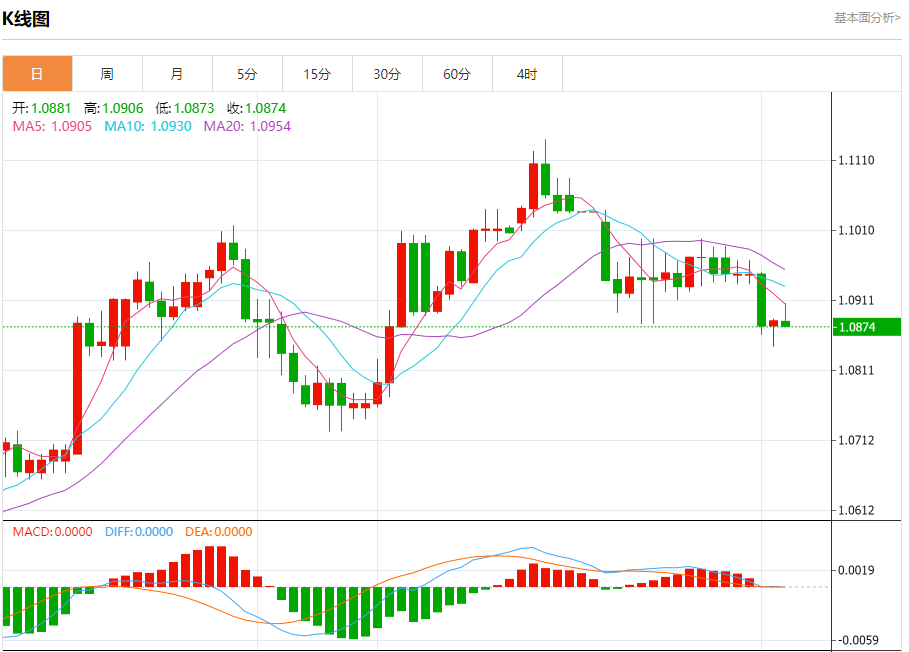Open the 30分 interval tab

click(387, 74)
